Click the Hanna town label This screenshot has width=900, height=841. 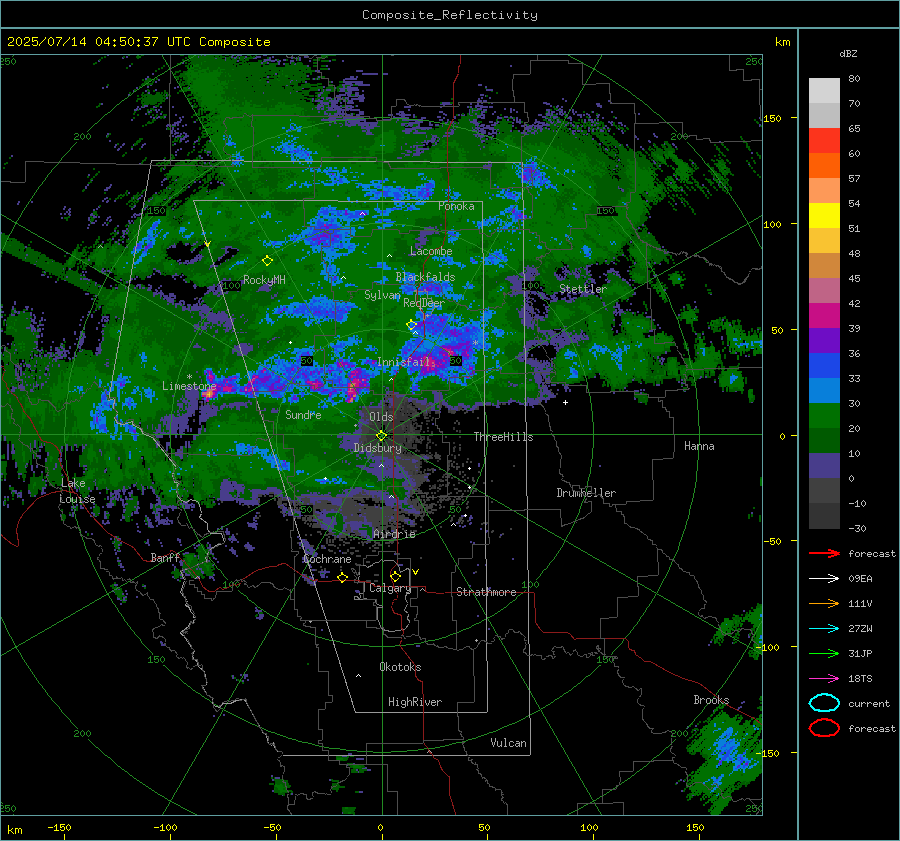point(699,446)
